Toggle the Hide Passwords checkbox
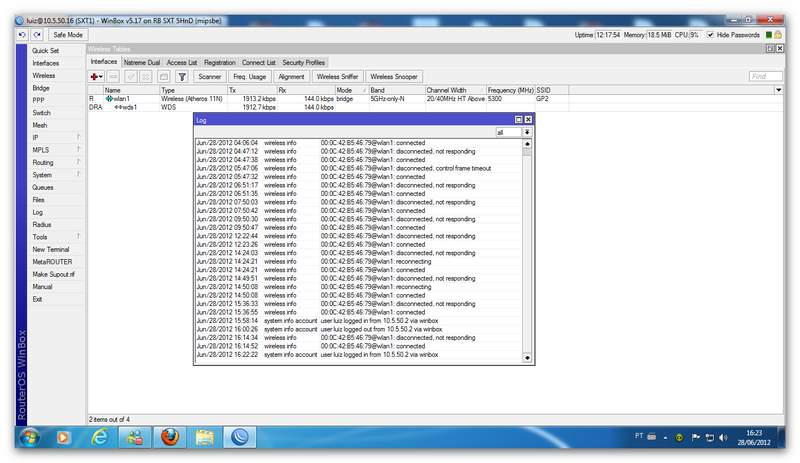 710,35
